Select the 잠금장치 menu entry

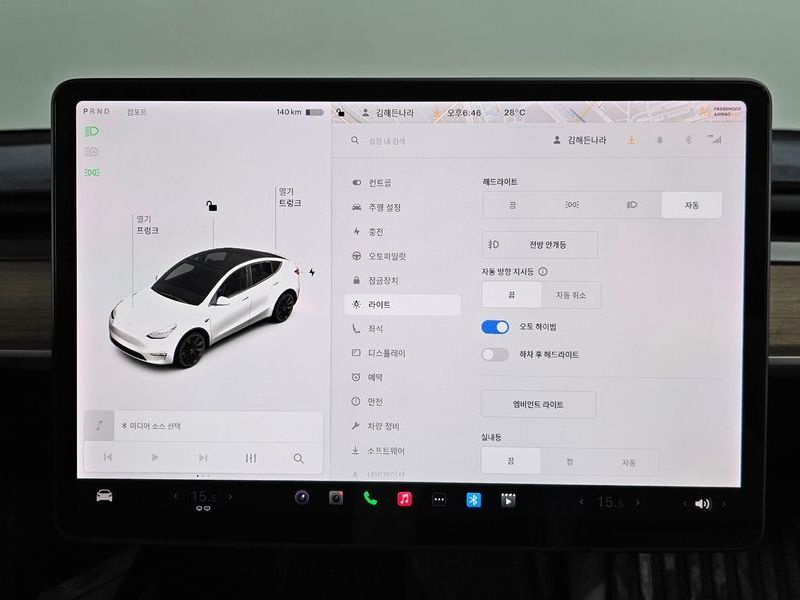pyautogui.click(x=383, y=281)
